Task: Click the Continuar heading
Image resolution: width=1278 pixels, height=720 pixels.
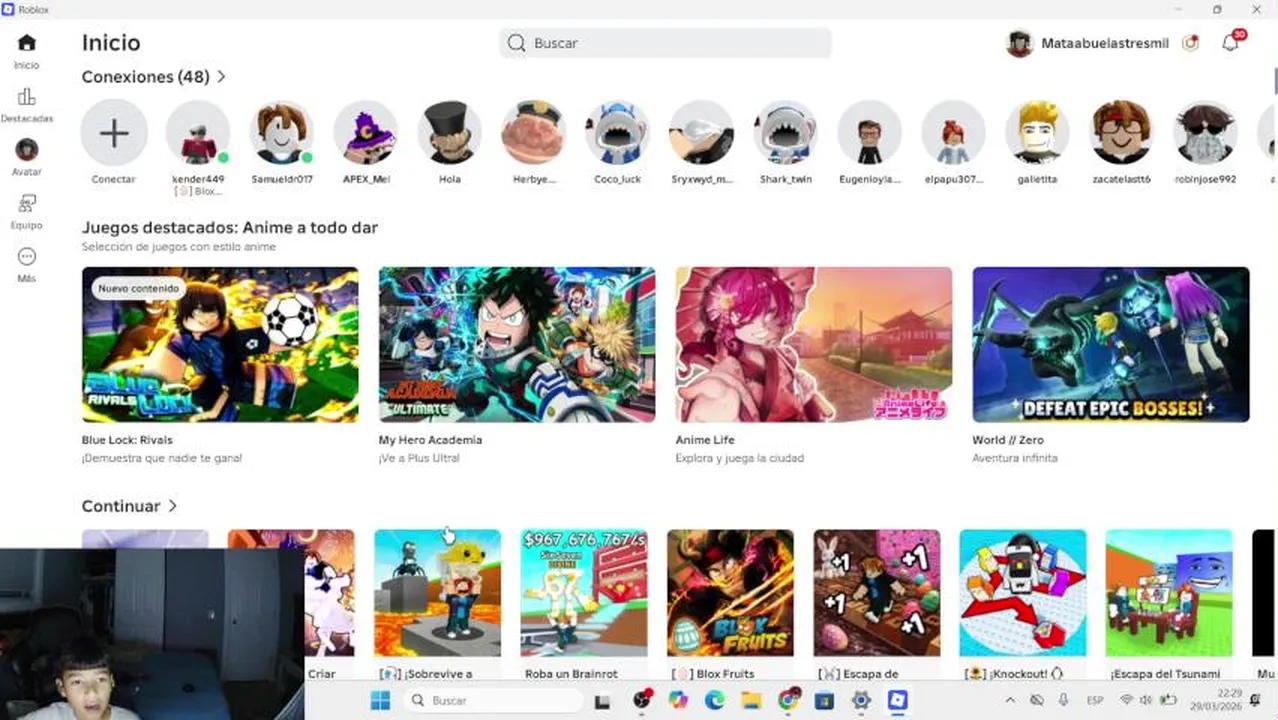Action: click(121, 506)
